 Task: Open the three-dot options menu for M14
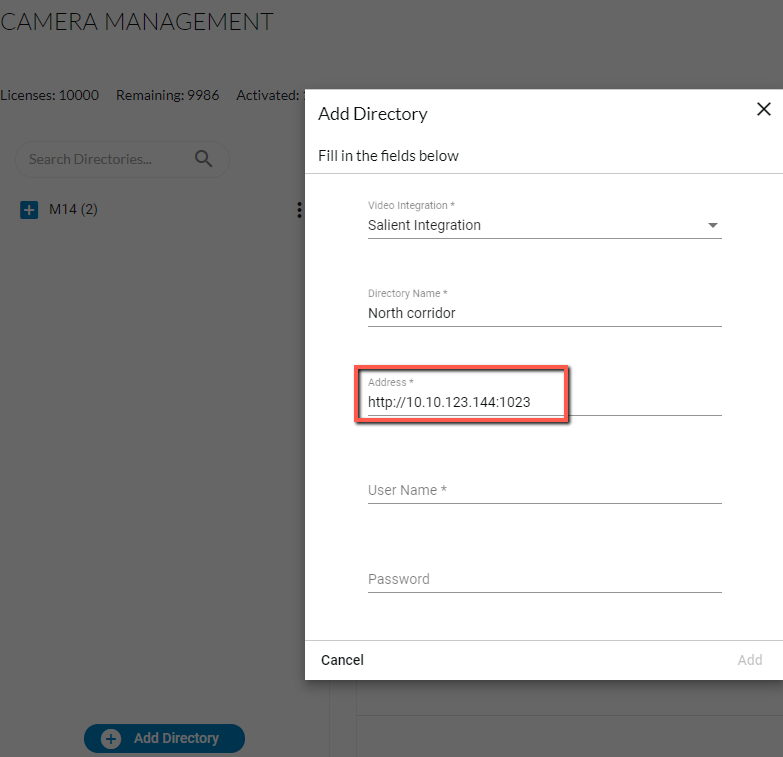coord(299,210)
